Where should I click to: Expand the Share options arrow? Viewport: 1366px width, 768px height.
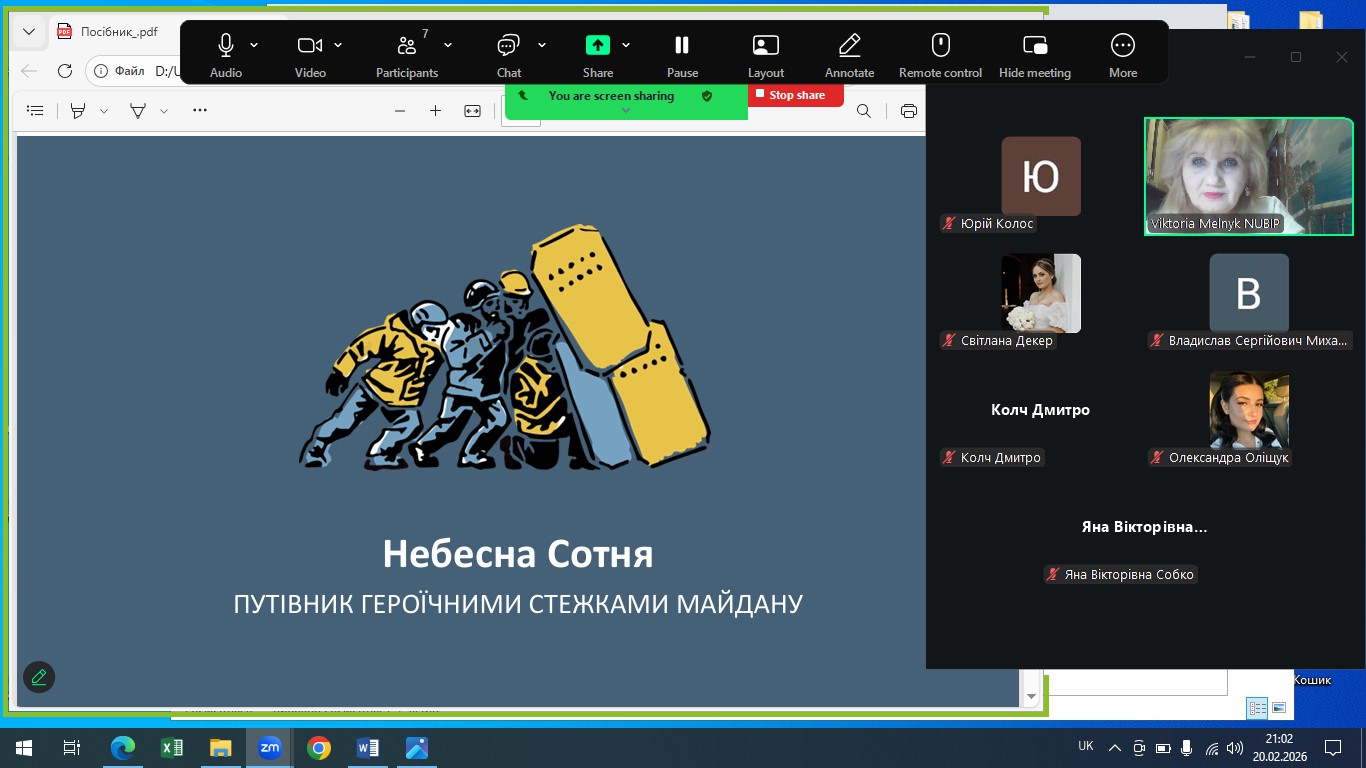click(x=626, y=45)
